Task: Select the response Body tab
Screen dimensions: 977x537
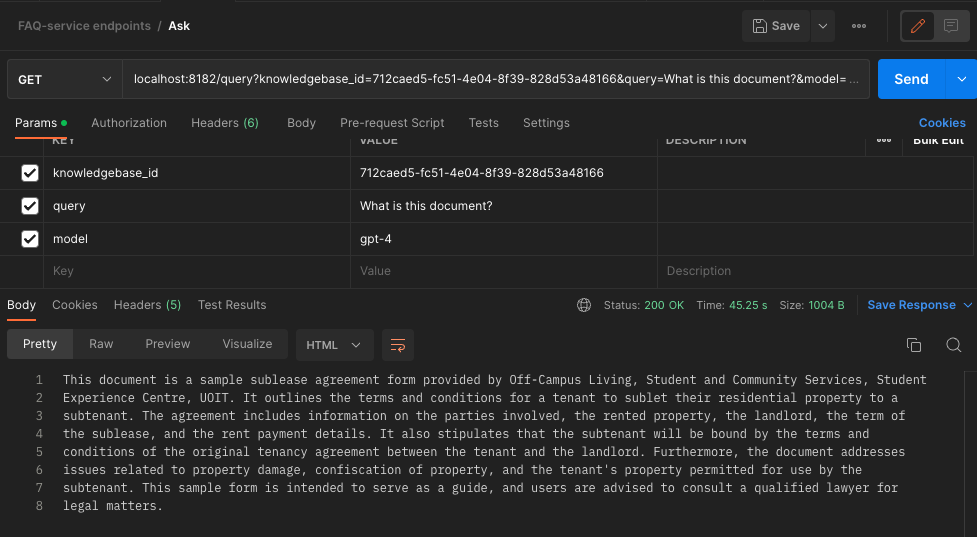Action: [x=21, y=305]
